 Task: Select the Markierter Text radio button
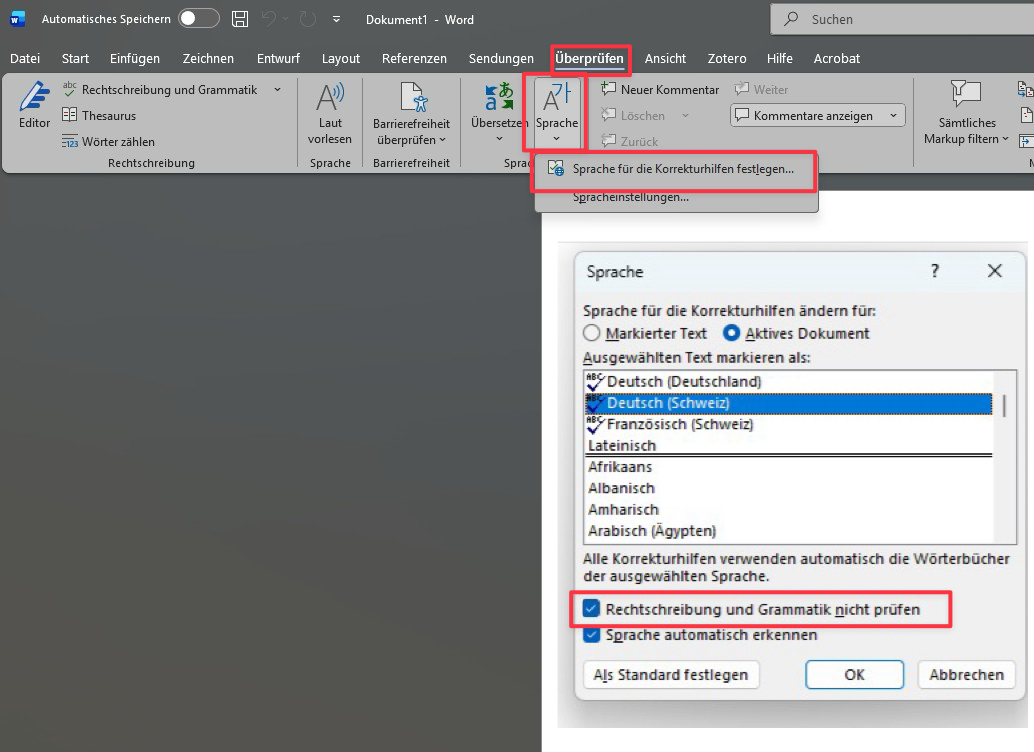point(592,334)
